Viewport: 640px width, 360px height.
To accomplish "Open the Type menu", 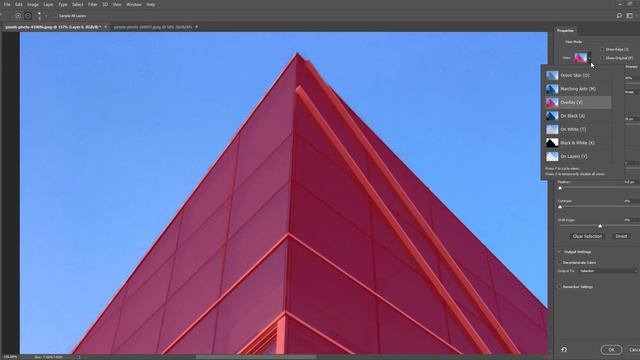I will pos(63,4).
